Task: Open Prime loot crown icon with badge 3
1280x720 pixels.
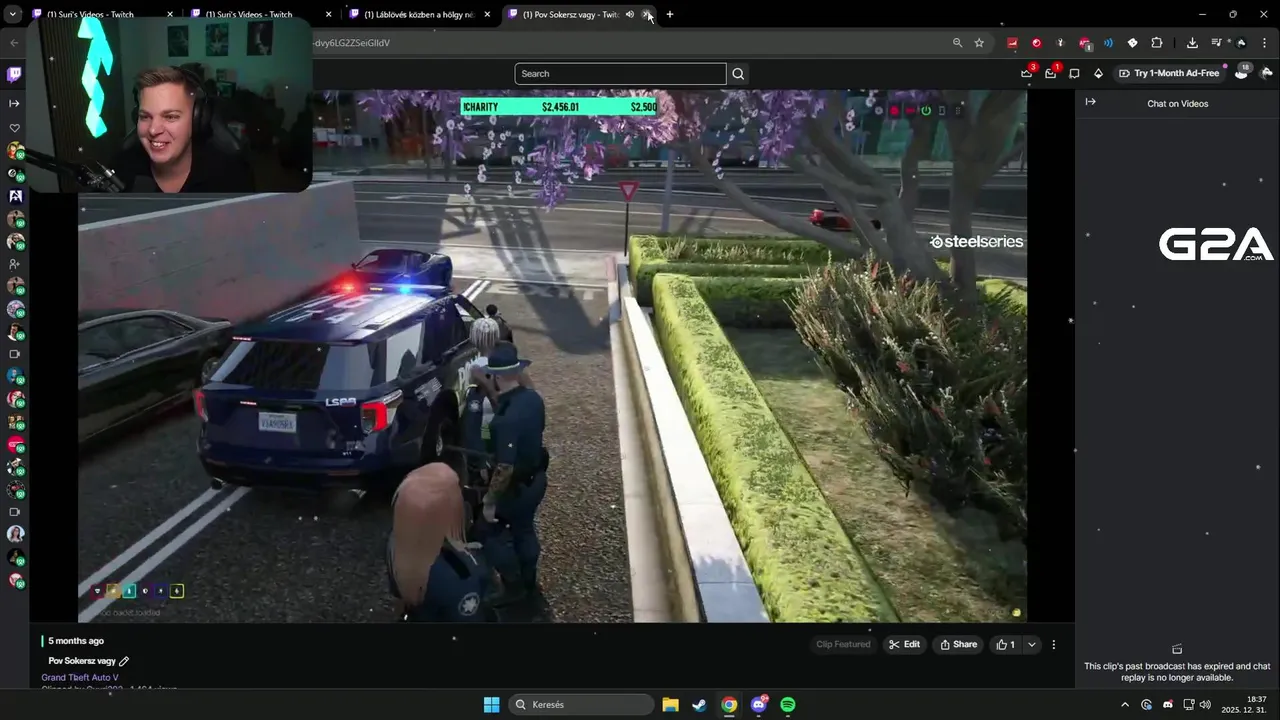Action: (1026, 73)
